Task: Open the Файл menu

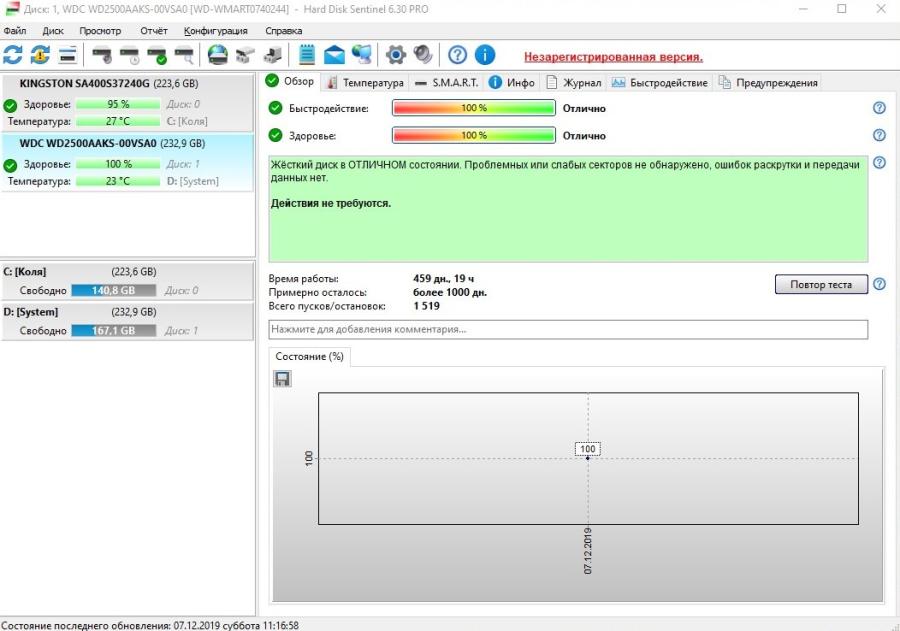Action: (x=15, y=31)
